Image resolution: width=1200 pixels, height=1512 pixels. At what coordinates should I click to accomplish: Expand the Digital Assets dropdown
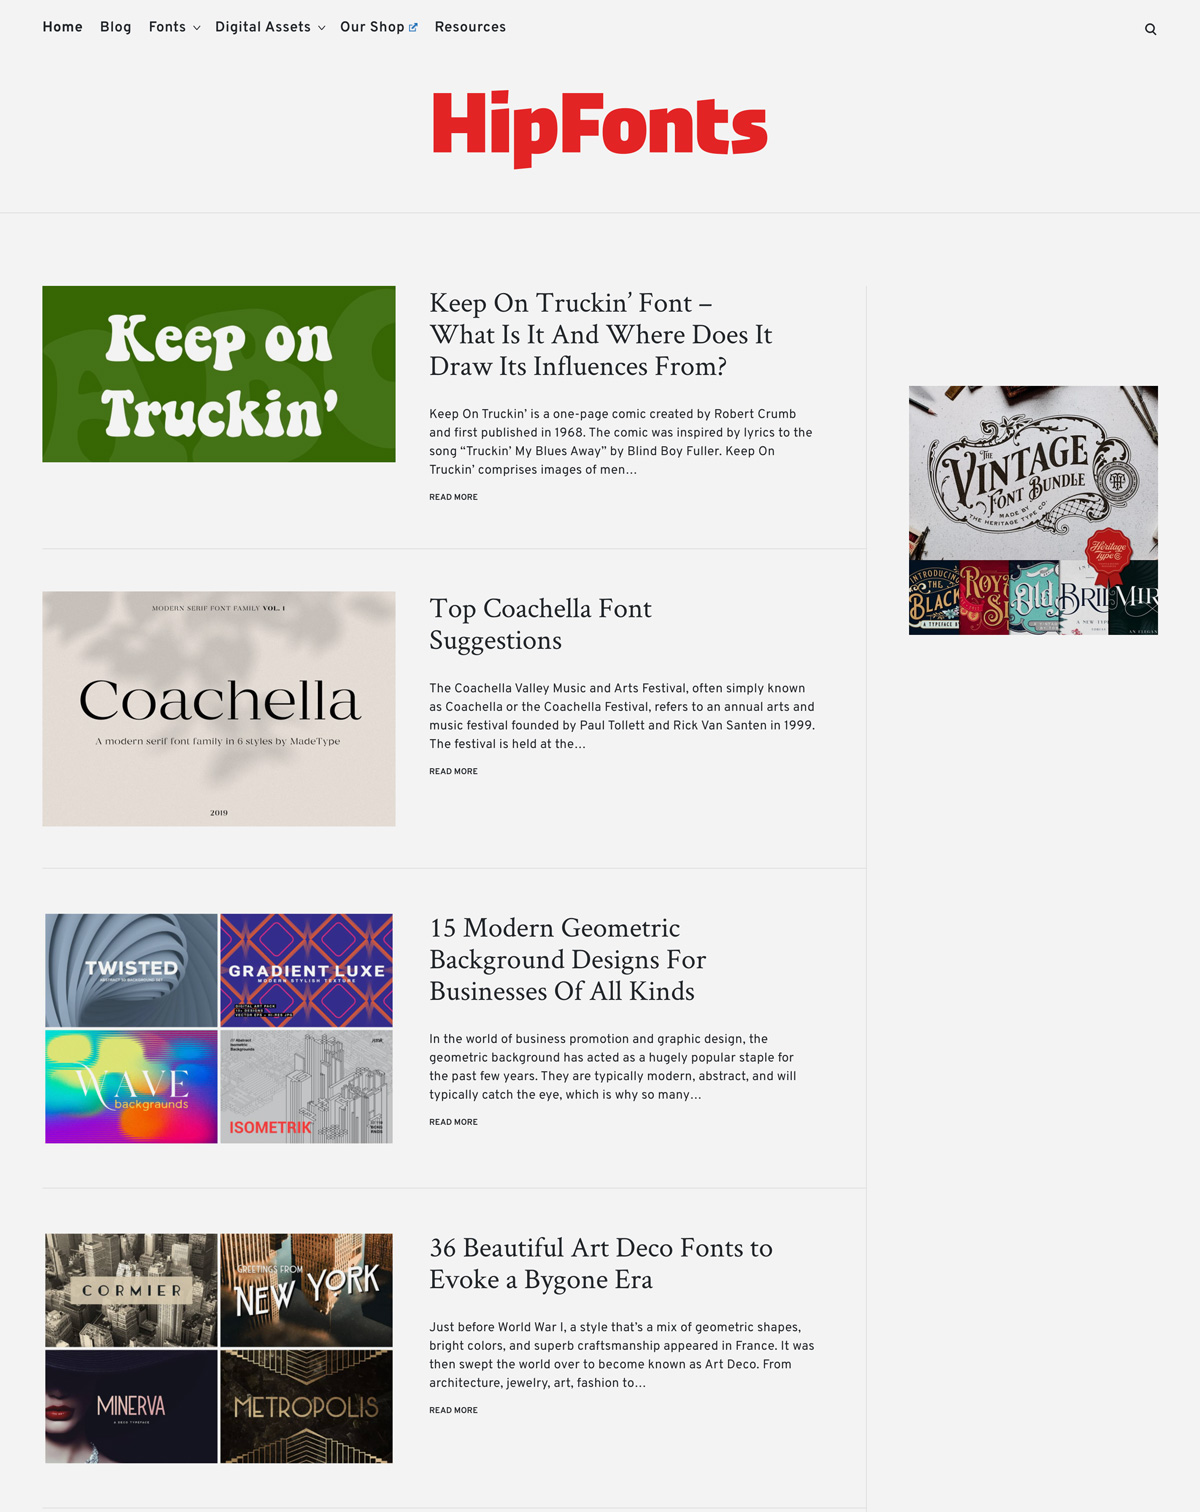point(270,27)
